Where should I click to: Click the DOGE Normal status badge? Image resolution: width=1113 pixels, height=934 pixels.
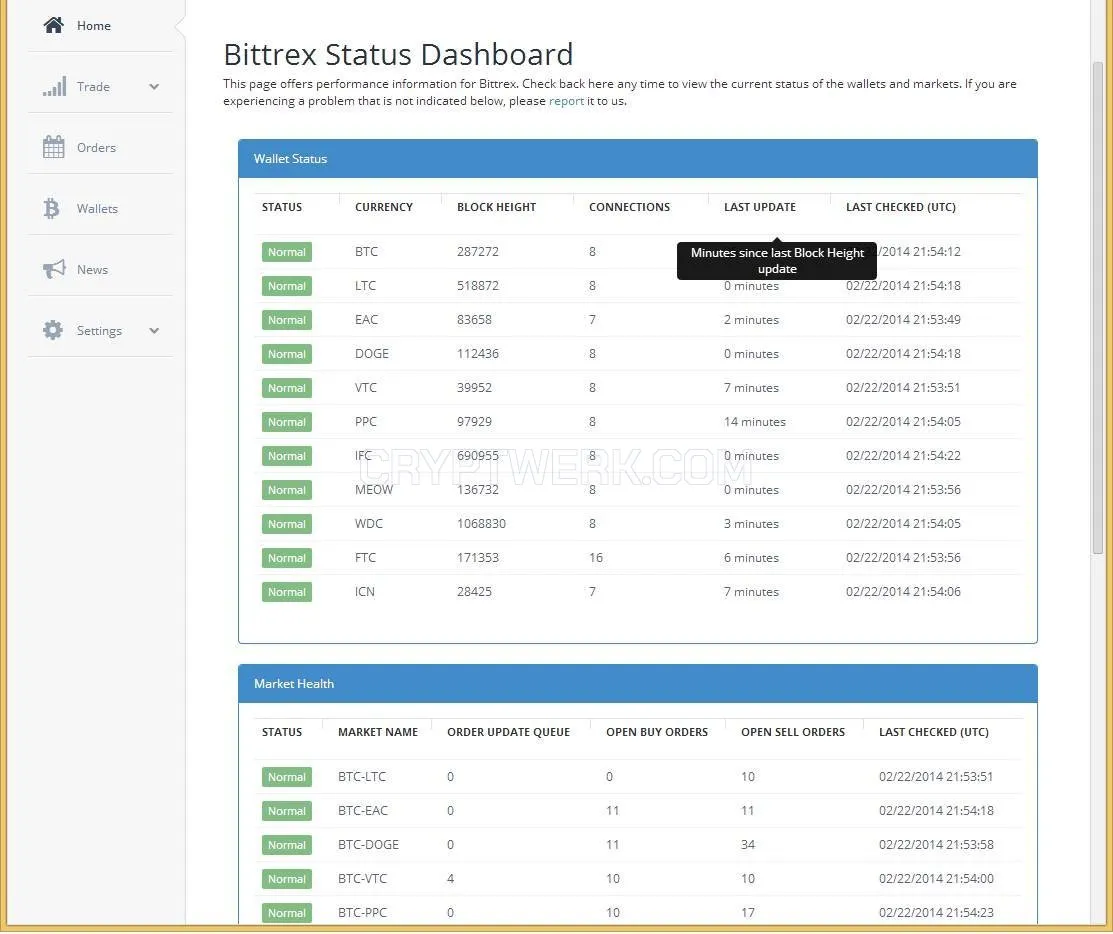(287, 354)
